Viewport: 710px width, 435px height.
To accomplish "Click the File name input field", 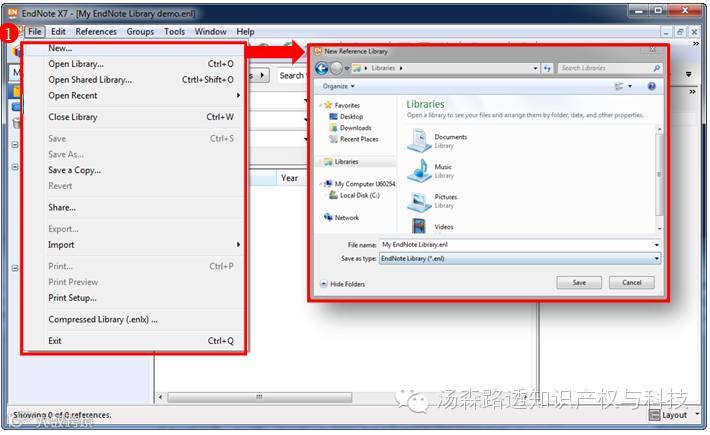I will click(x=515, y=244).
